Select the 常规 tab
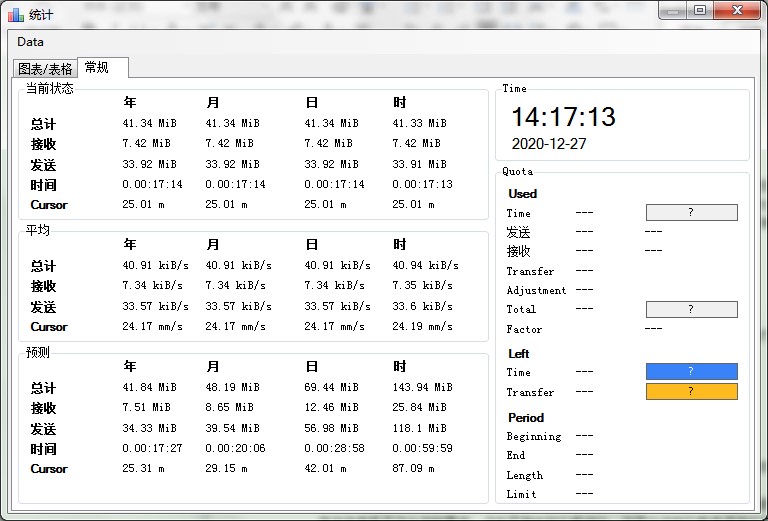The image size is (768, 521). (x=97, y=68)
